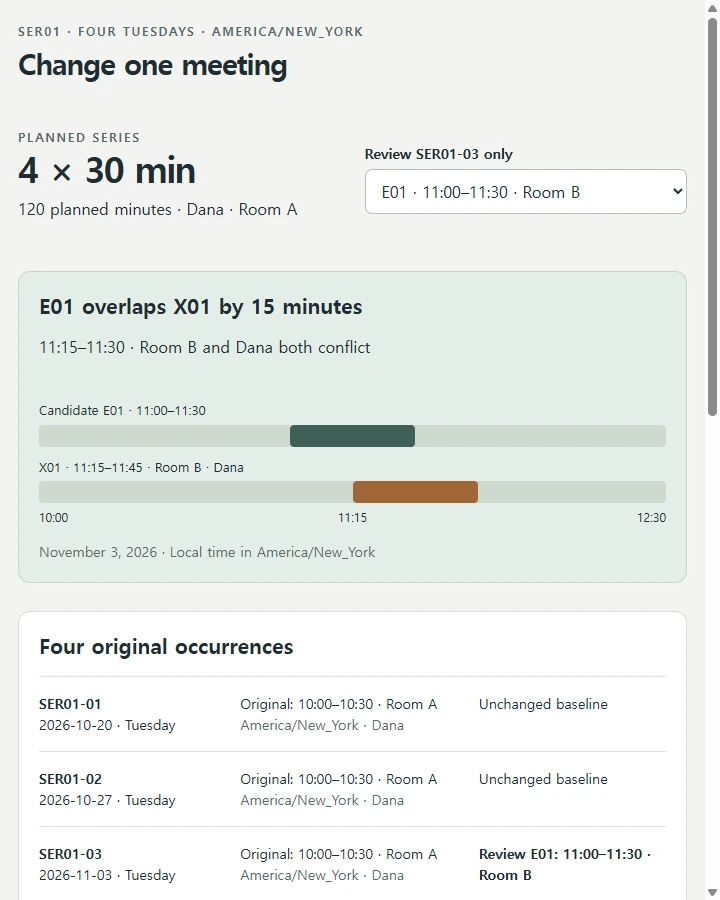The width and height of the screenshot is (720, 900).
Task: Click the 'PLANNED SERIES' label
Action: pyautogui.click(x=79, y=138)
